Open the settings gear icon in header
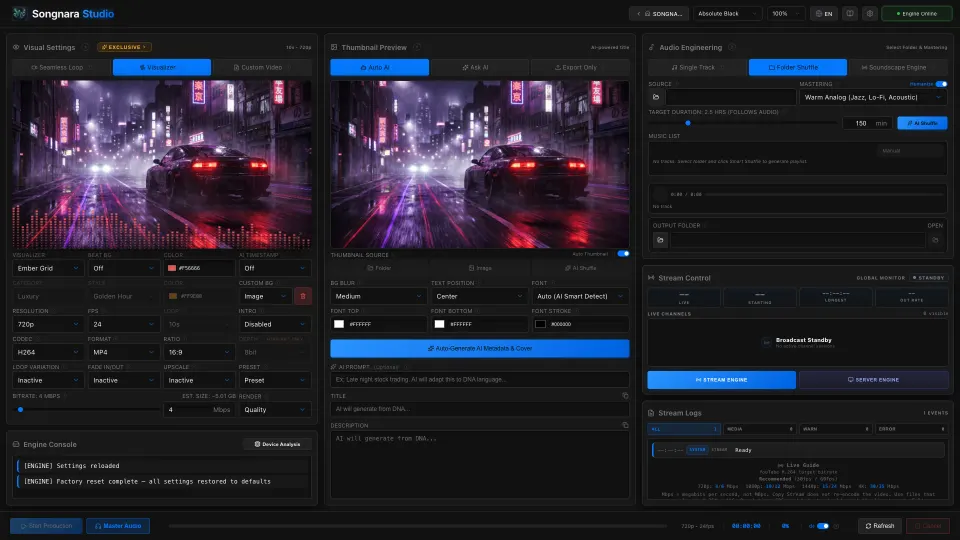 [x=869, y=13]
